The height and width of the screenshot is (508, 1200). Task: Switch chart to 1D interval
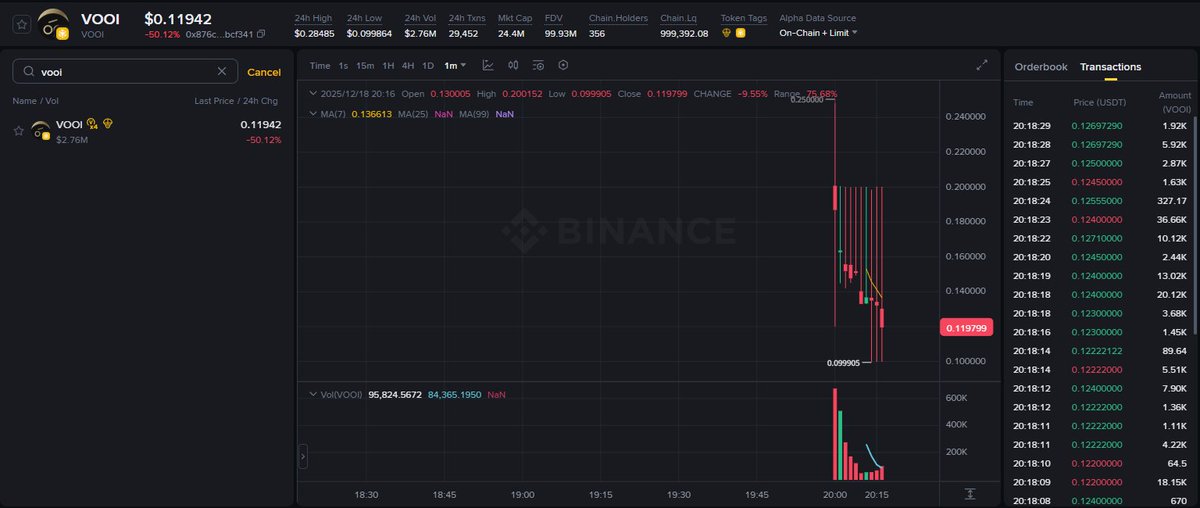click(428, 66)
